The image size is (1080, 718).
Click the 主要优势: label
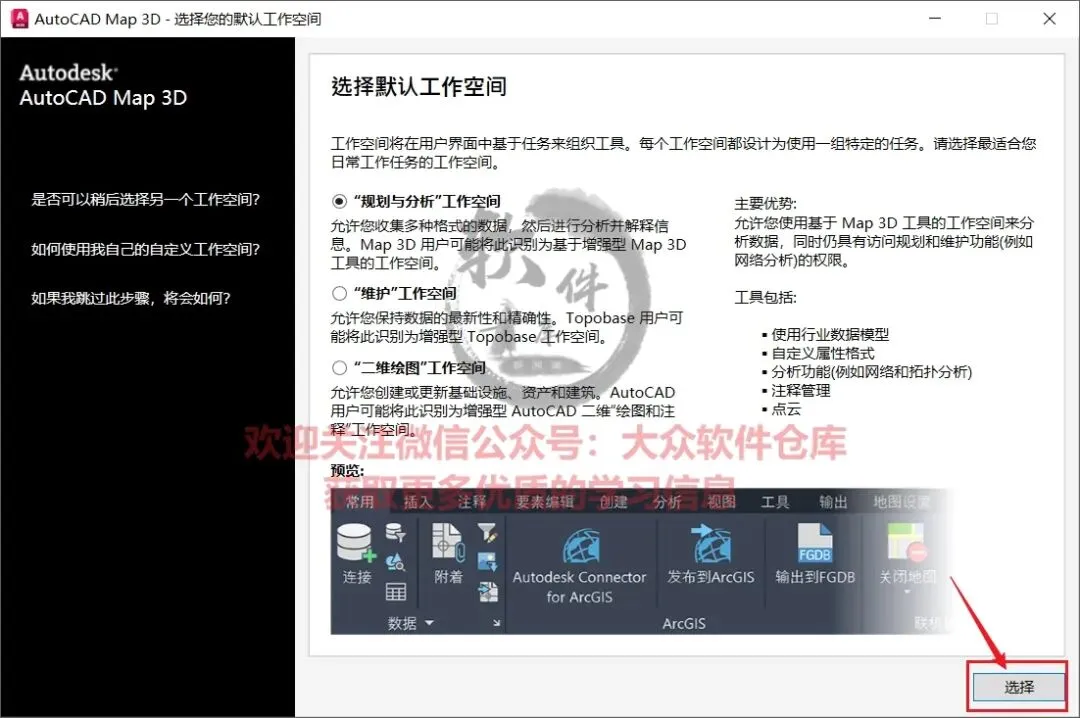pos(765,204)
